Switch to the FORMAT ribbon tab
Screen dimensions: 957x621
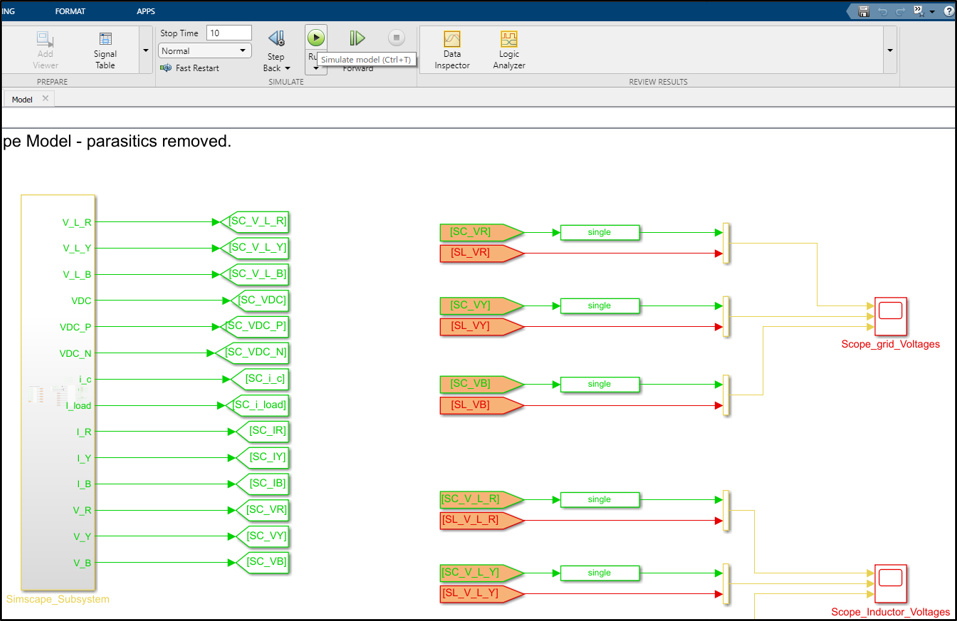click(x=70, y=11)
